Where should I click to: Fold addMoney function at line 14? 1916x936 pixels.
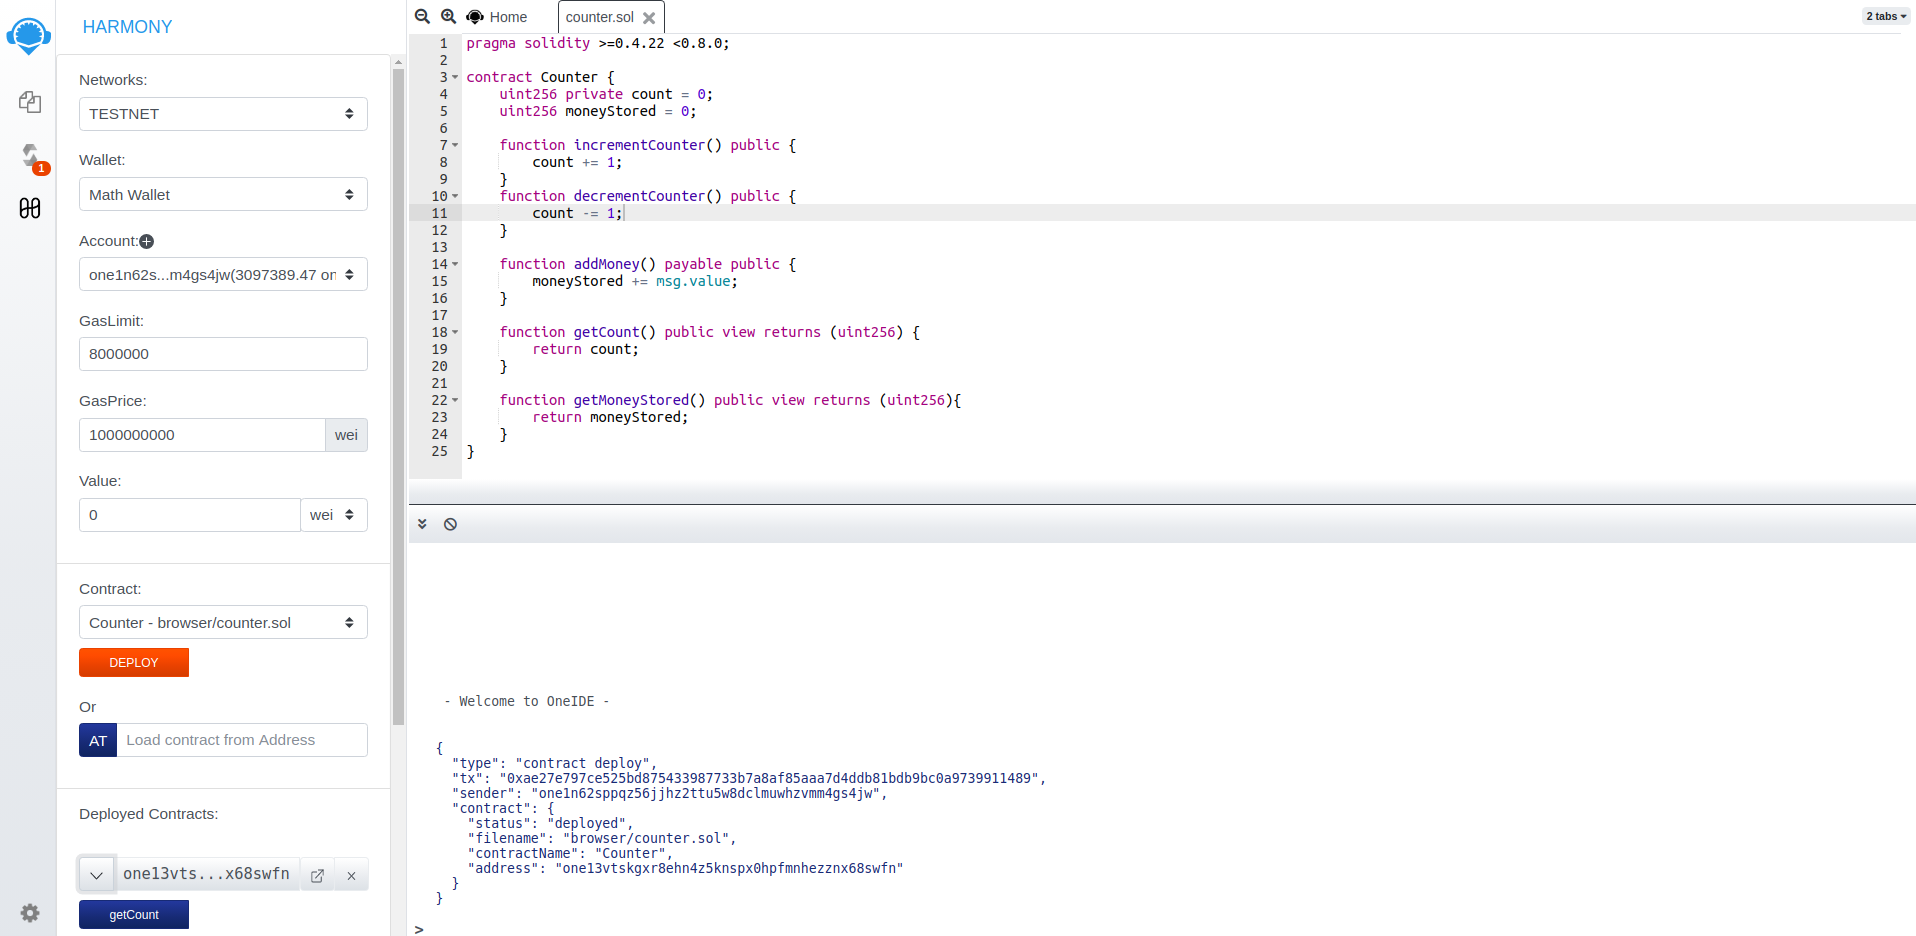455,264
